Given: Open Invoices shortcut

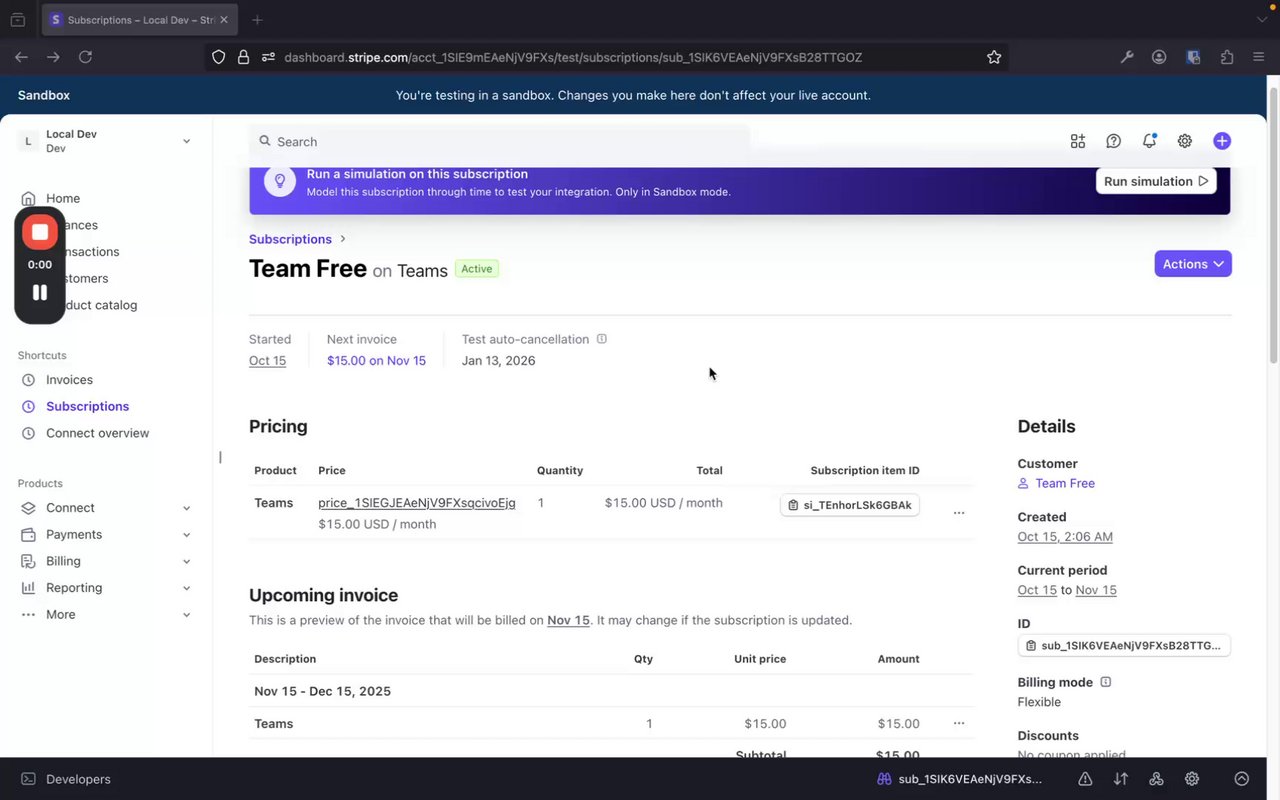Looking at the screenshot, I should [69, 380].
